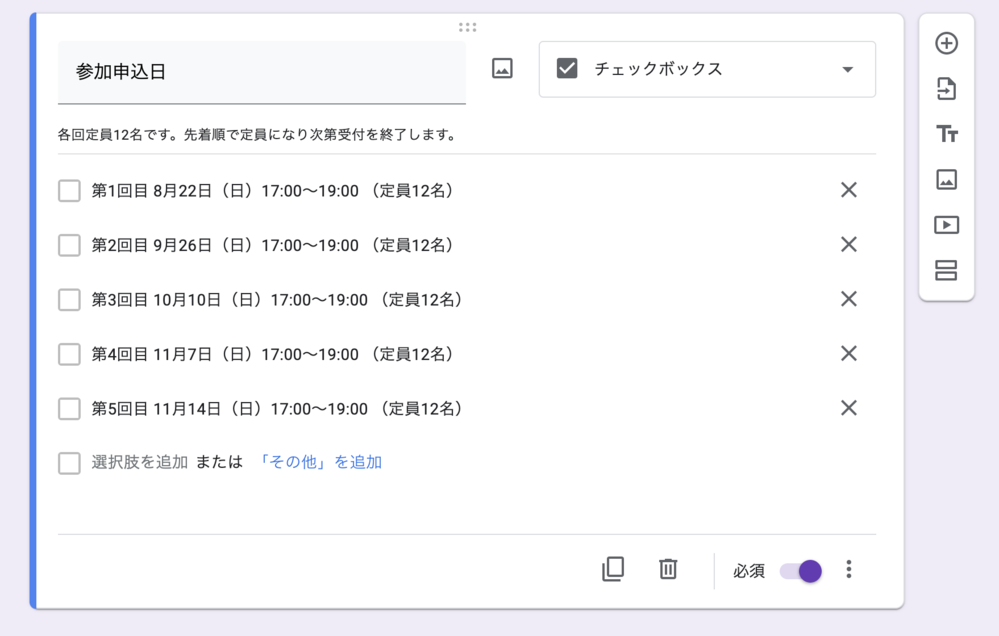Duplicate this question

click(x=613, y=569)
